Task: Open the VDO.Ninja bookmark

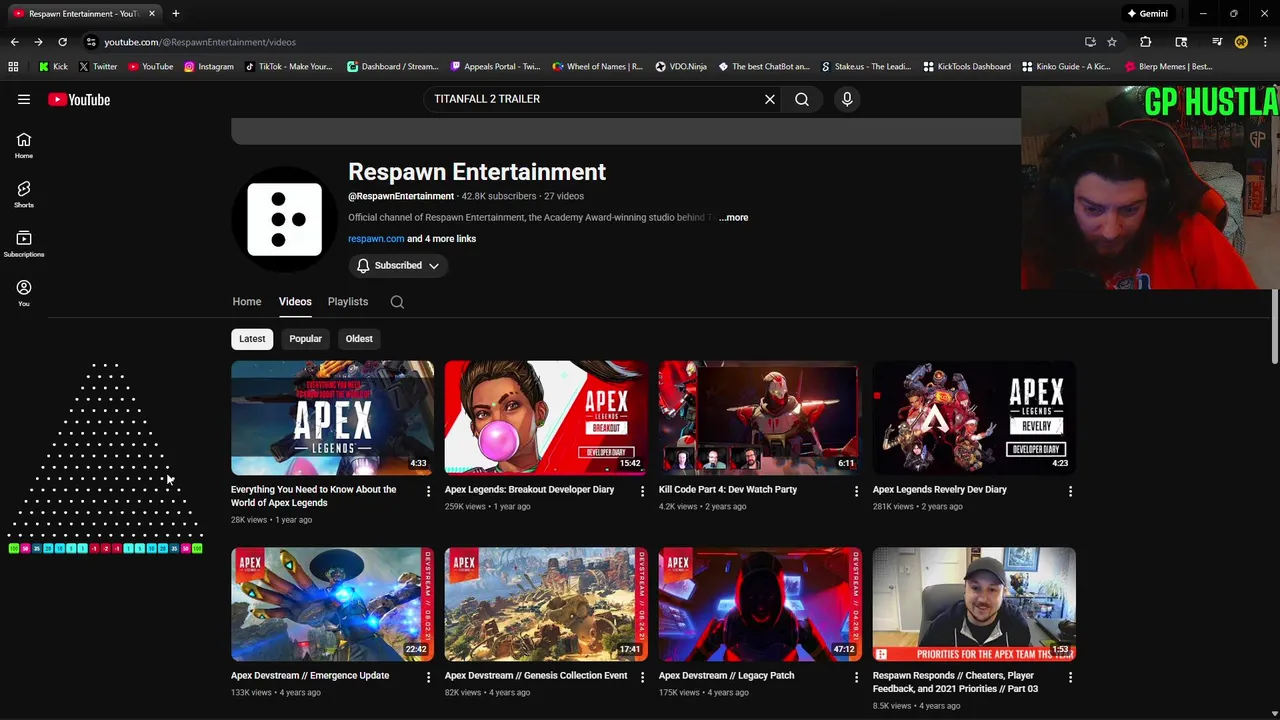Action: 681,66
